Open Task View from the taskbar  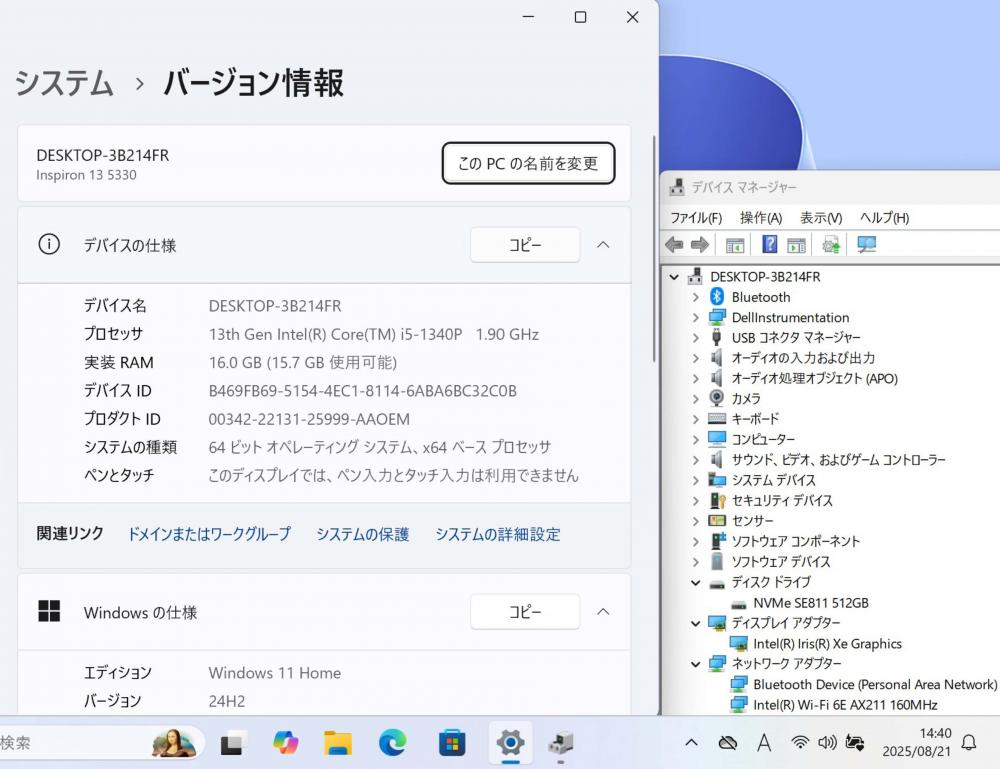point(232,743)
